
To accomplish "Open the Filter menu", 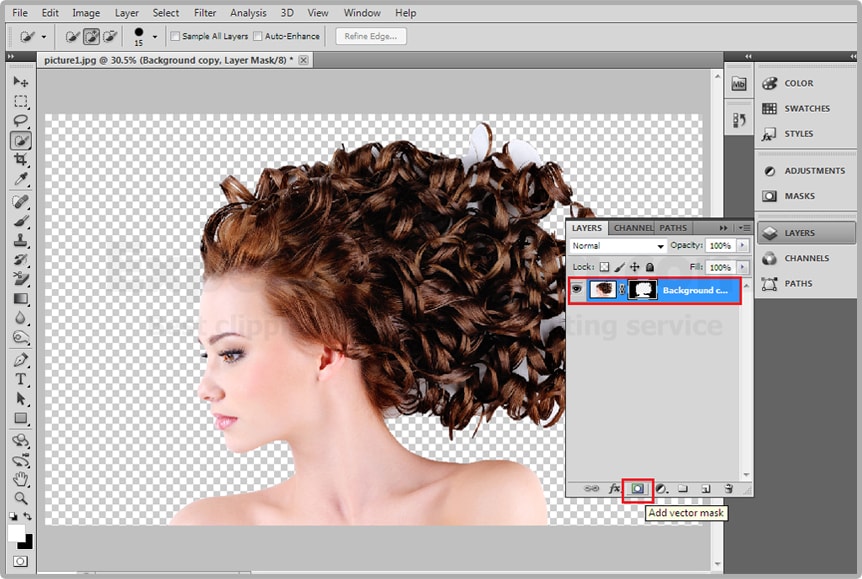I will click(205, 13).
